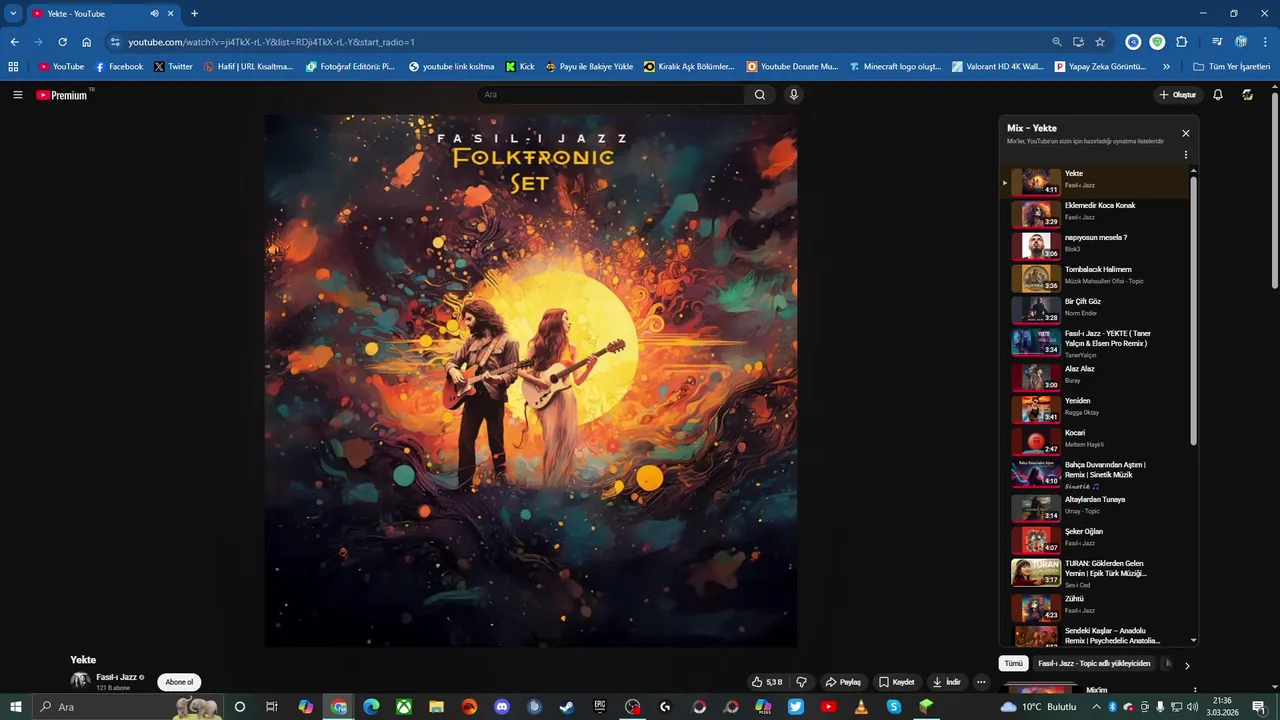Like the video with thumbs up
1280x720 pixels.
[767, 682]
